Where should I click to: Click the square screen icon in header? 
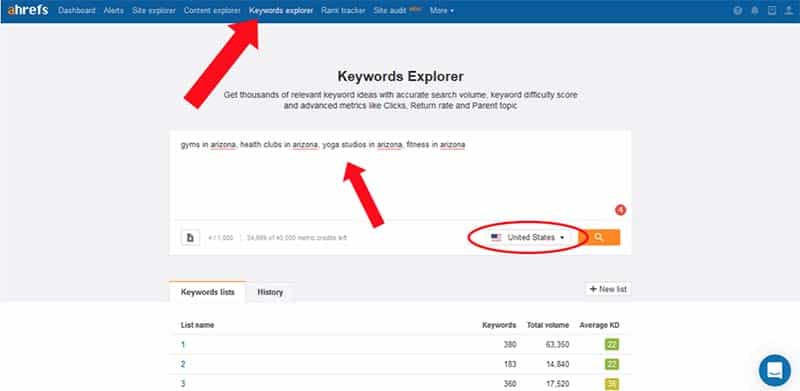click(x=772, y=10)
